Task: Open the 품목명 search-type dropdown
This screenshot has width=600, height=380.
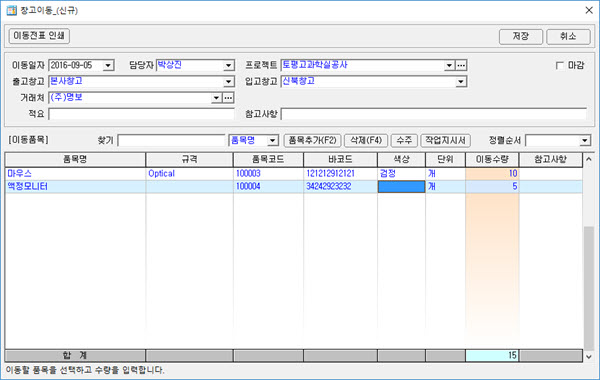Action: [272, 140]
